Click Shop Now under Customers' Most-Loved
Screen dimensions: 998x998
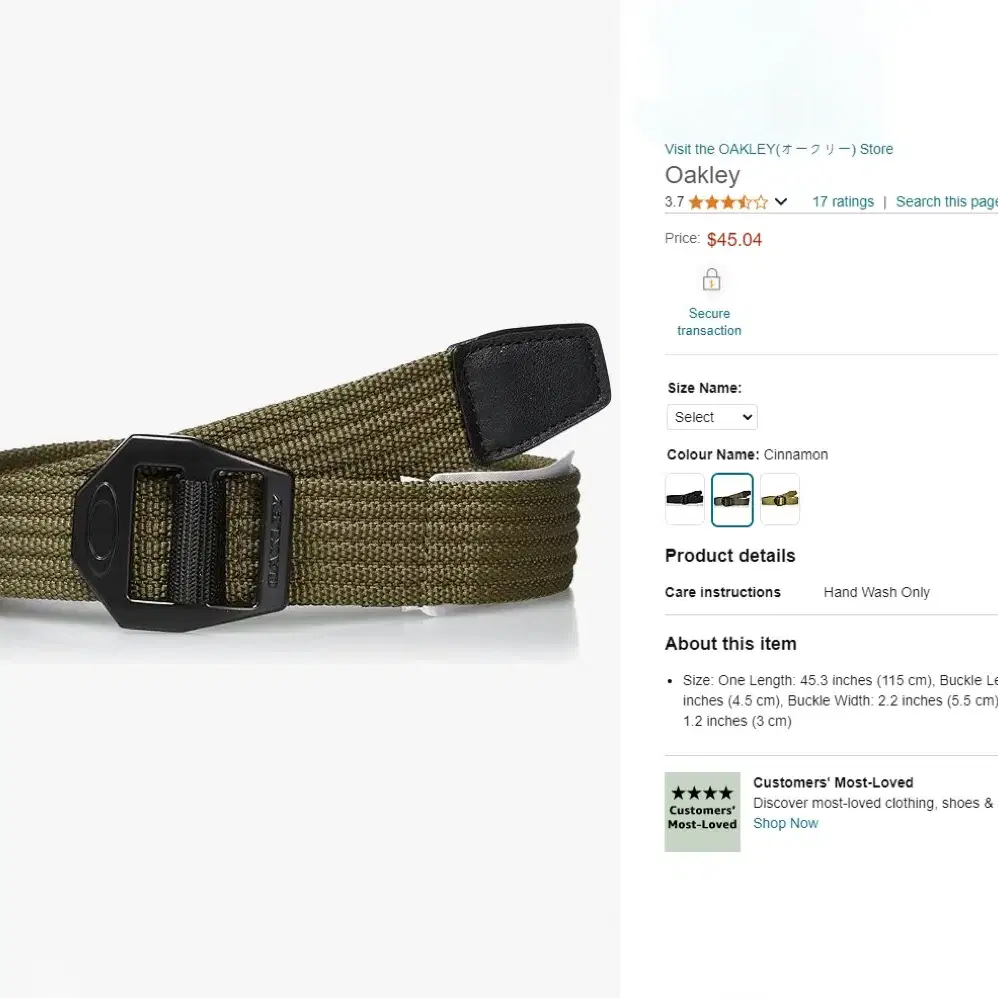click(785, 823)
